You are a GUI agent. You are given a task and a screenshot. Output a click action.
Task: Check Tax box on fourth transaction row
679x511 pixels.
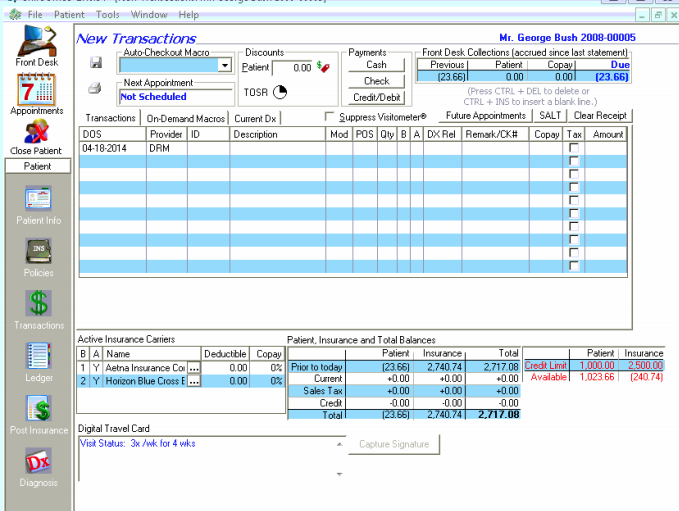point(574,187)
